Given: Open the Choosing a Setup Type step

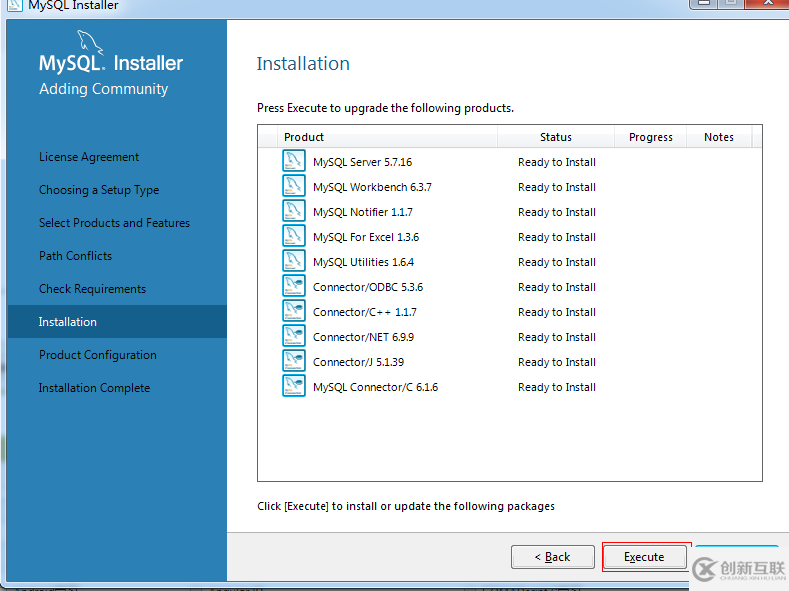Looking at the screenshot, I should coord(99,190).
